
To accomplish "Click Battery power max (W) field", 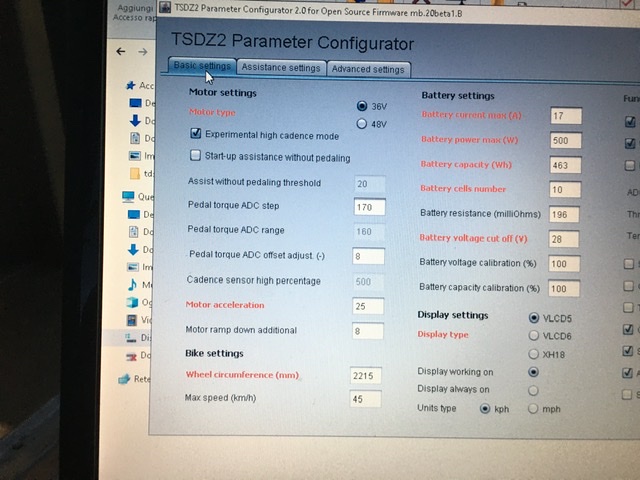I will [565, 140].
